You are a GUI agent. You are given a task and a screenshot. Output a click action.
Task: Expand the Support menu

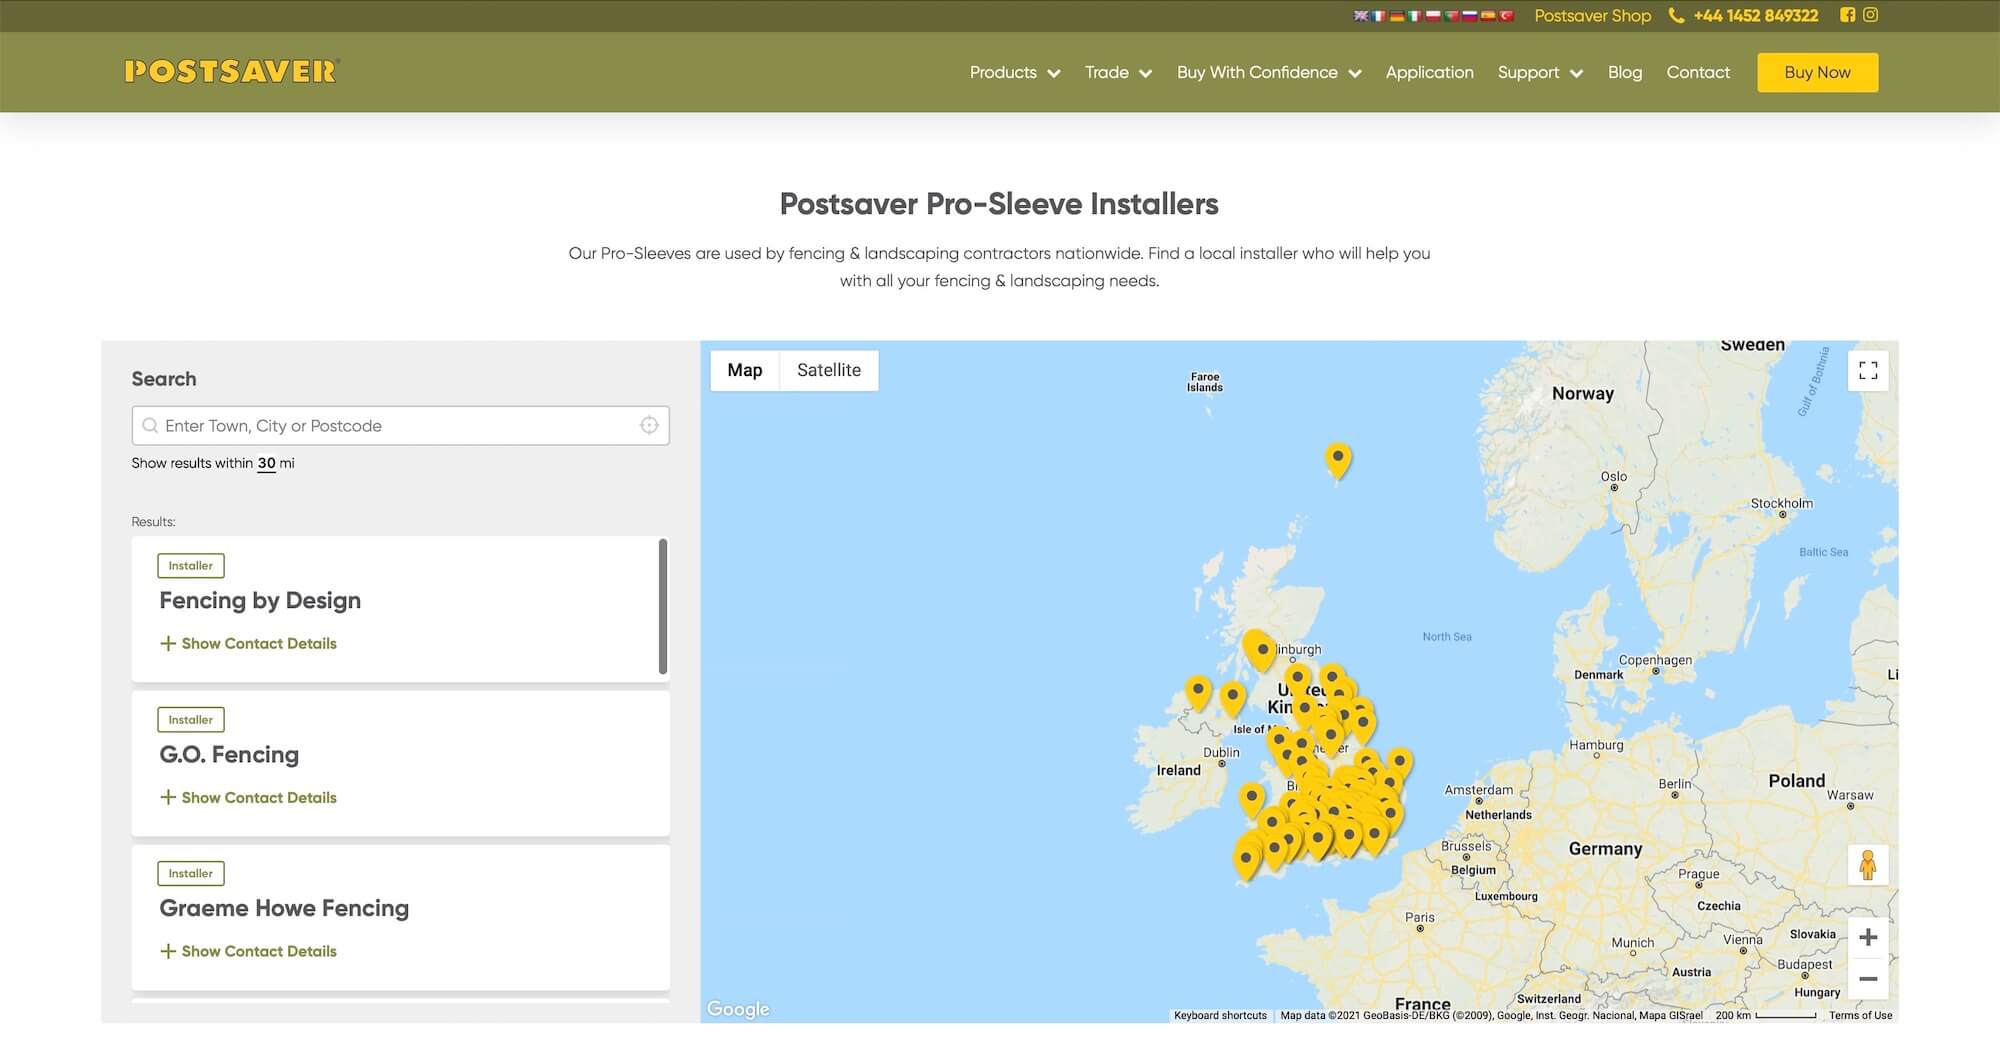click(x=1540, y=72)
